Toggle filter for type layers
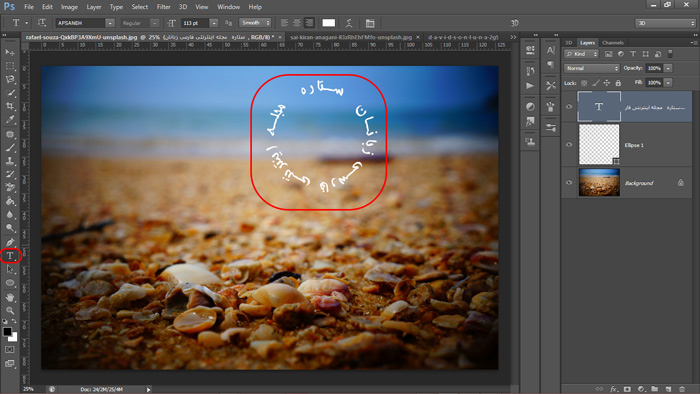This screenshot has width=700, height=394. [x=633, y=54]
